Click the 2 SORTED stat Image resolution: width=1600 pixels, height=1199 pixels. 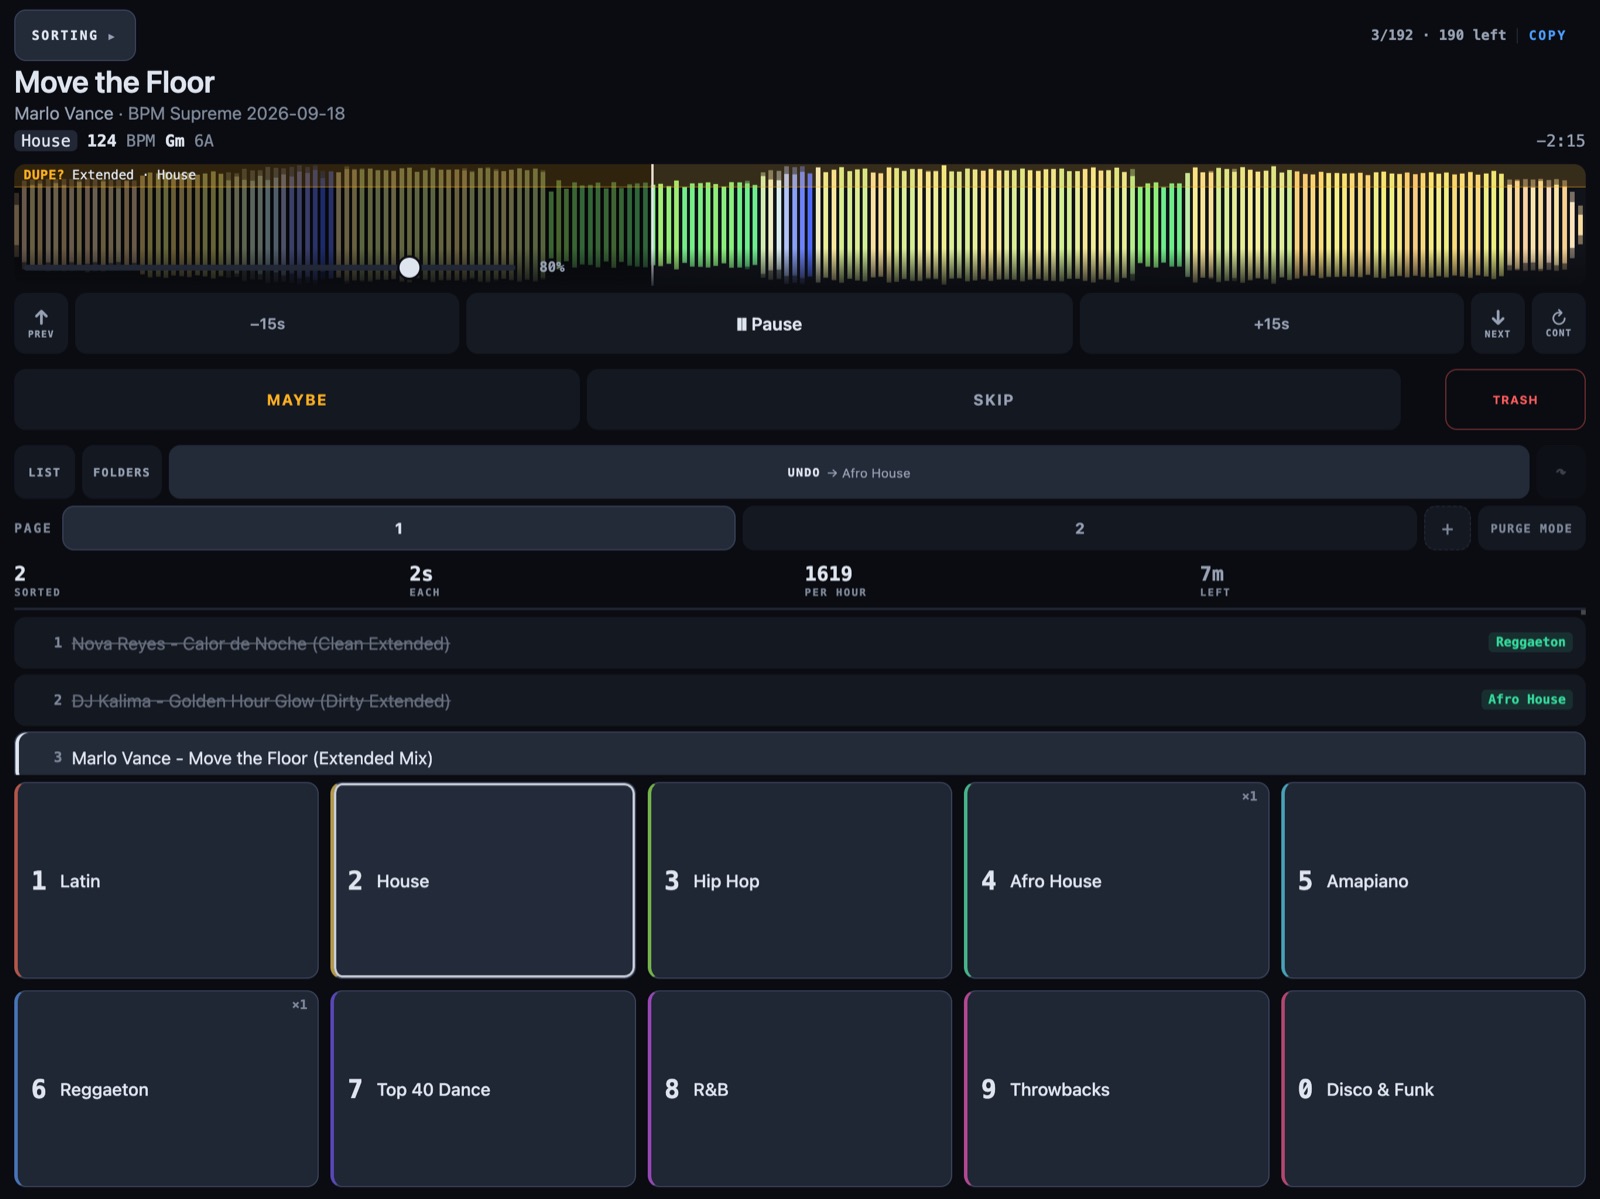(37, 580)
